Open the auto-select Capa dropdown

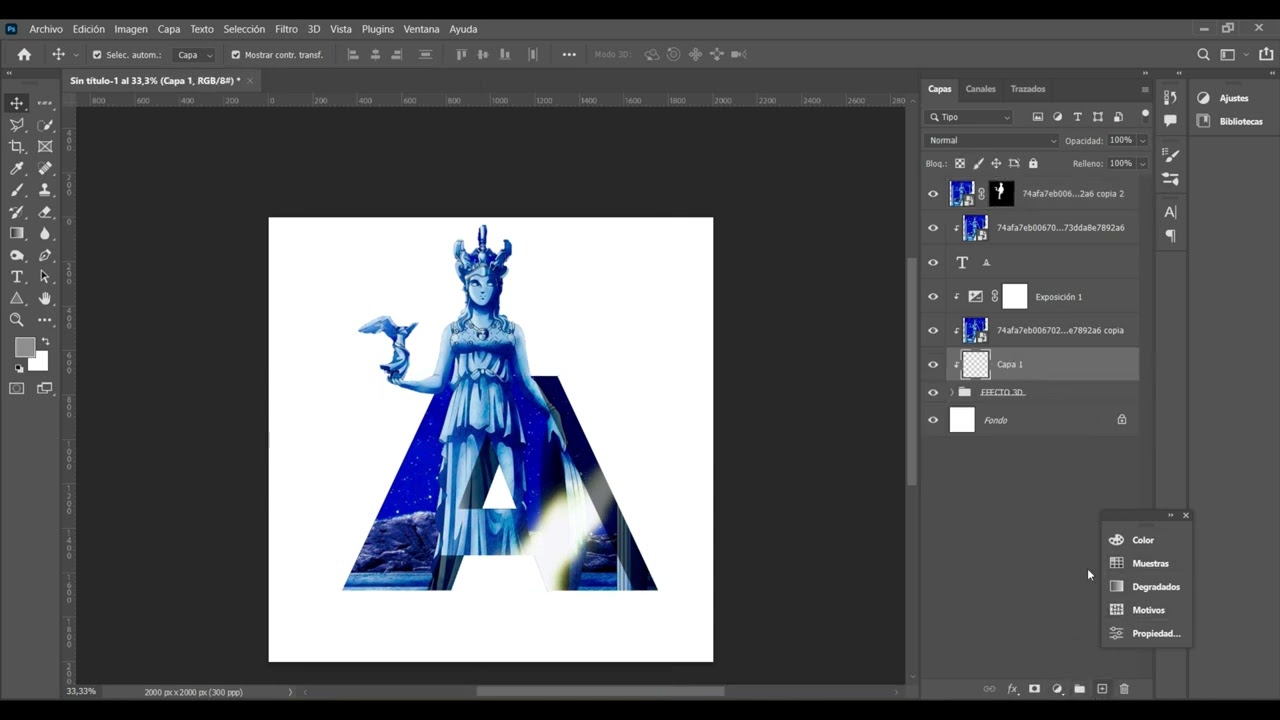click(194, 55)
